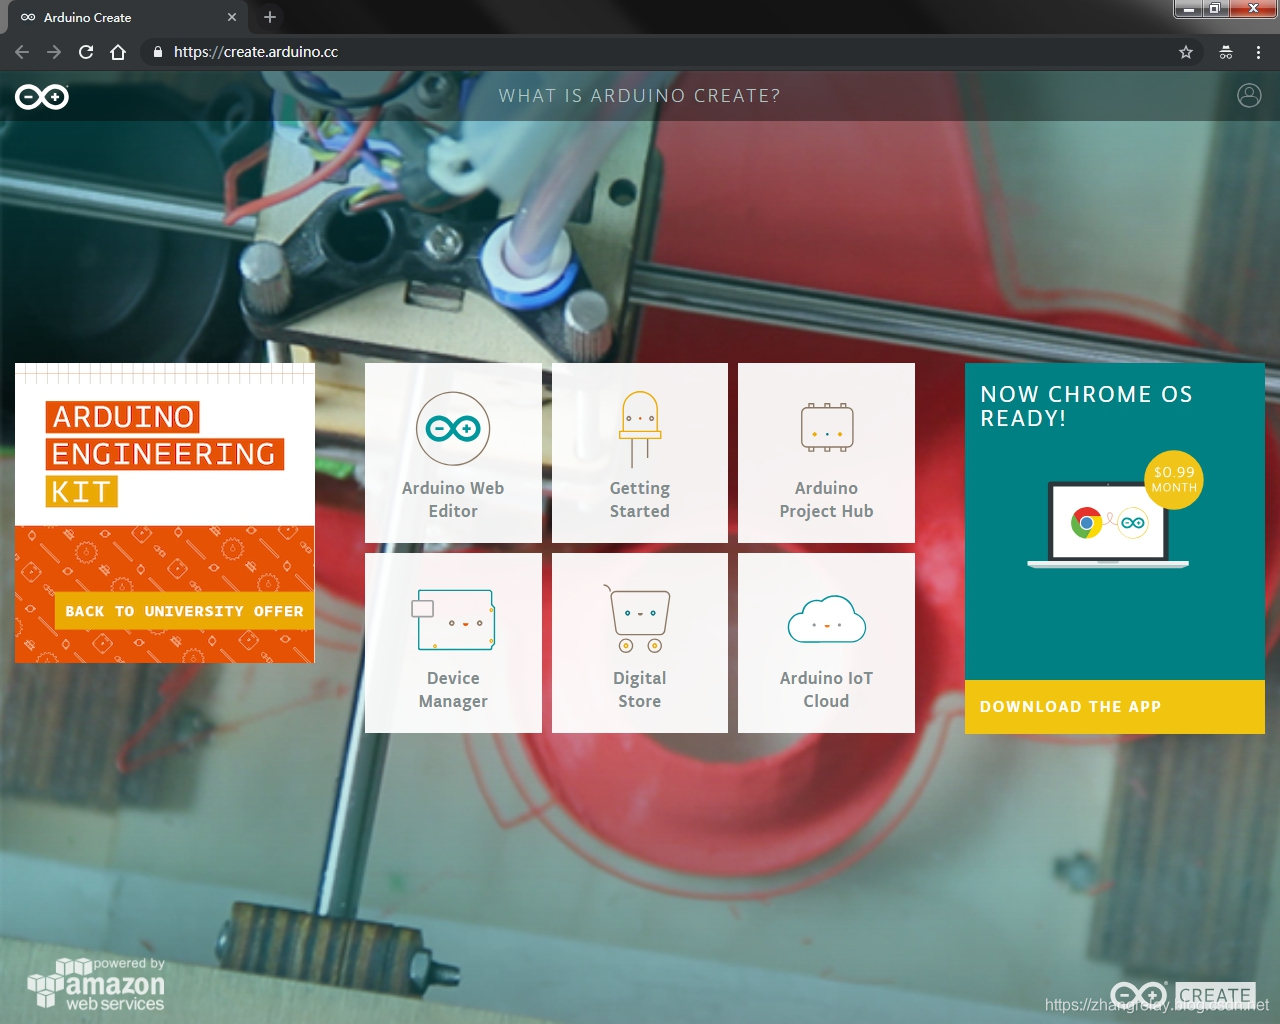The image size is (1280, 1024).
Task: Minimize the browser window
Action: coord(1188,8)
